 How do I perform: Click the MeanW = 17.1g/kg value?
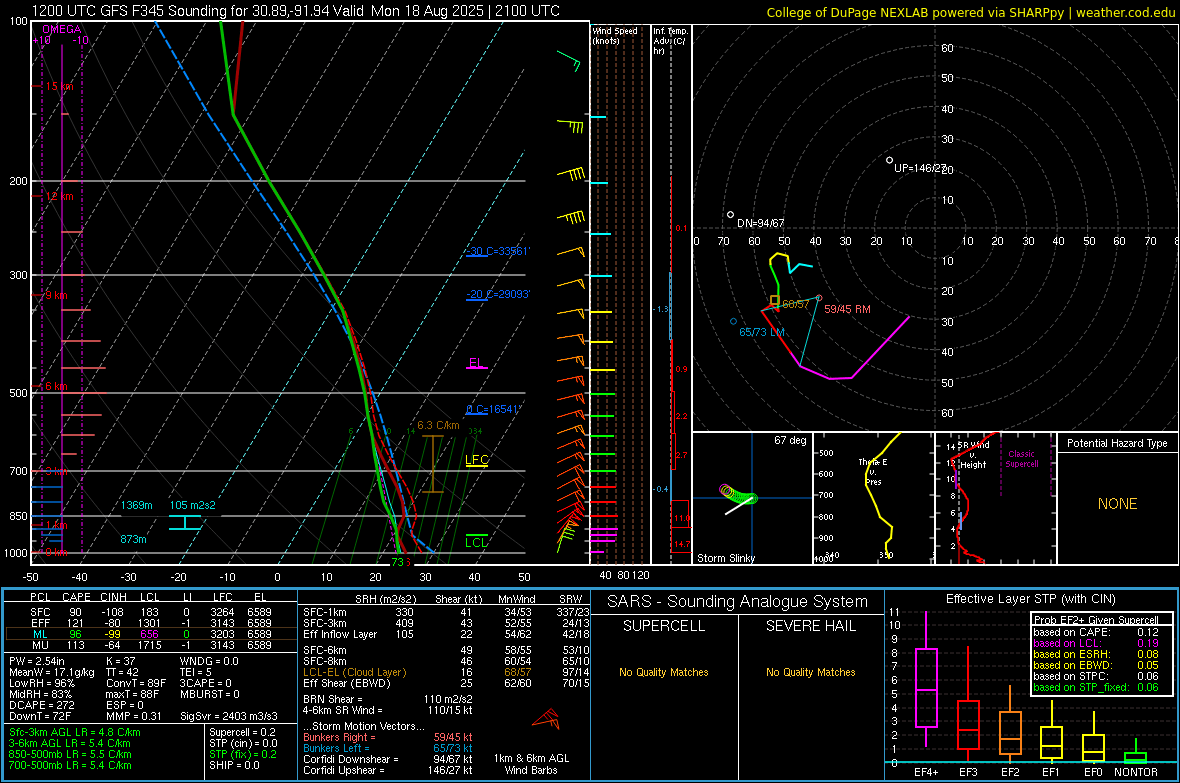click(x=52, y=672)
